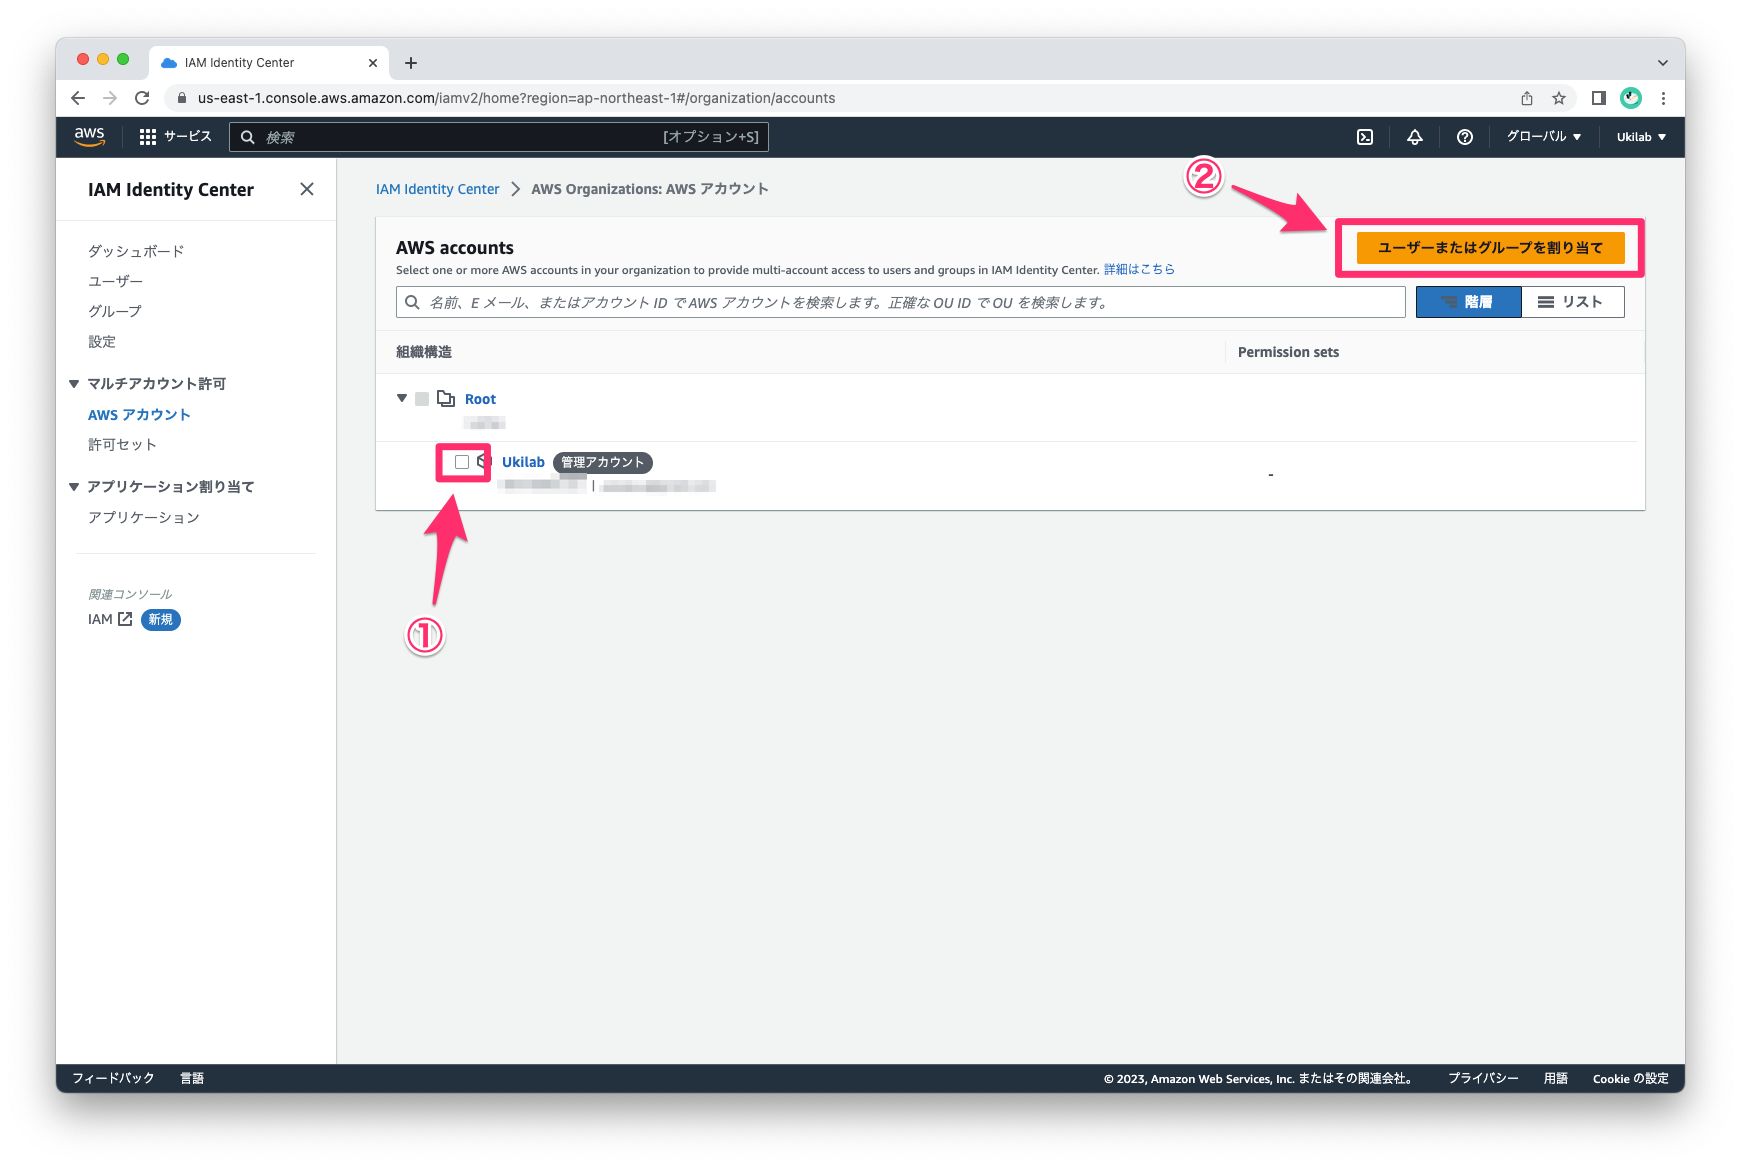Click the site lock icon in address bar

(182, 98)
